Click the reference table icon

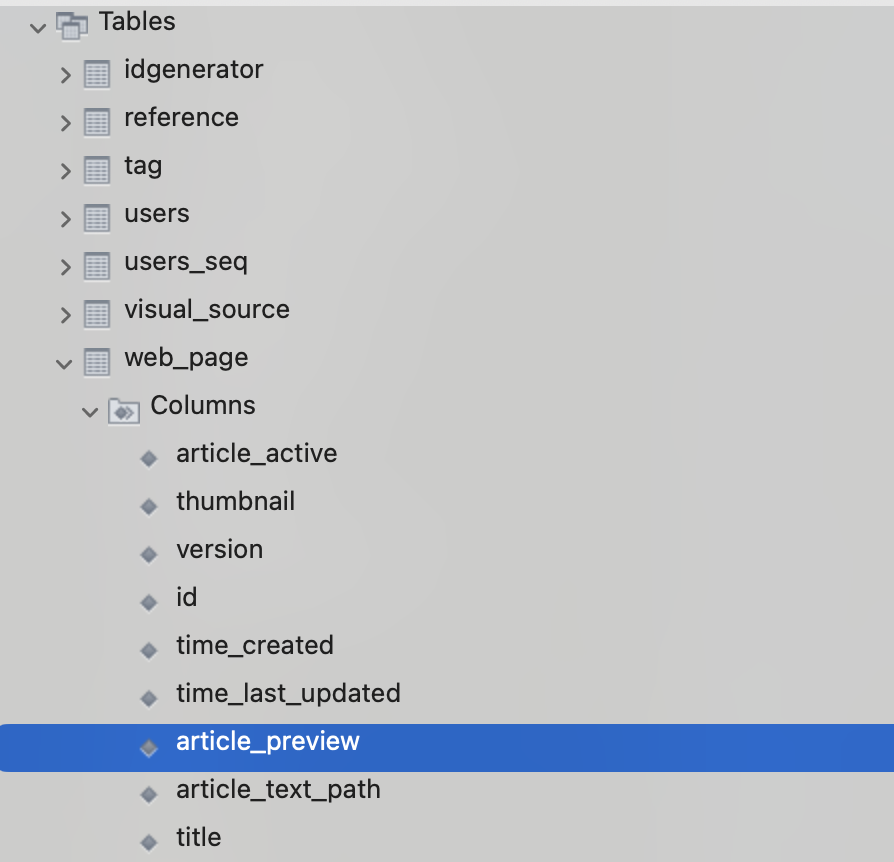point(97,122)
